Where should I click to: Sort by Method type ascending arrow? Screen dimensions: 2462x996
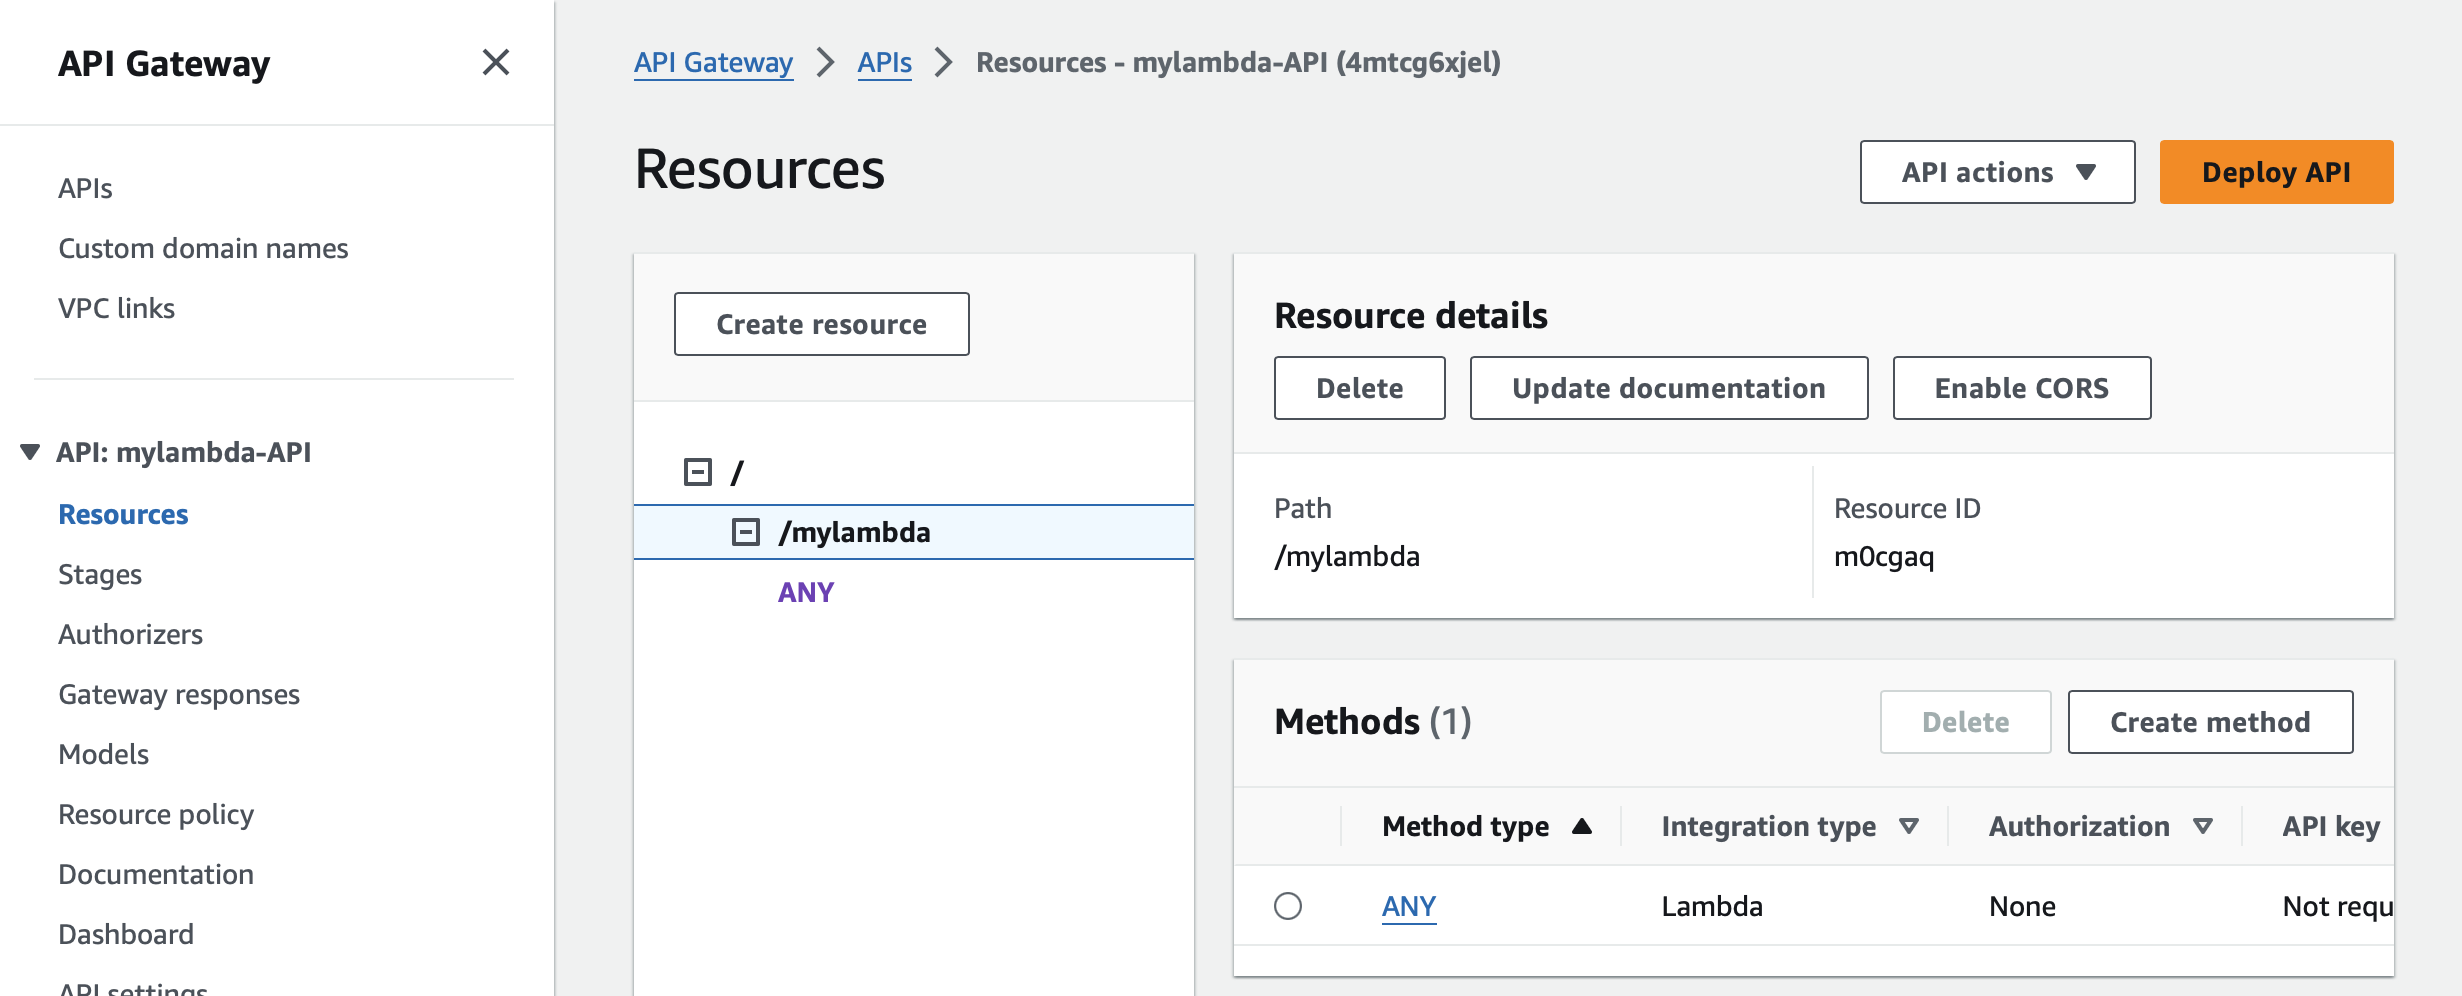click(x=1581, y=826)
